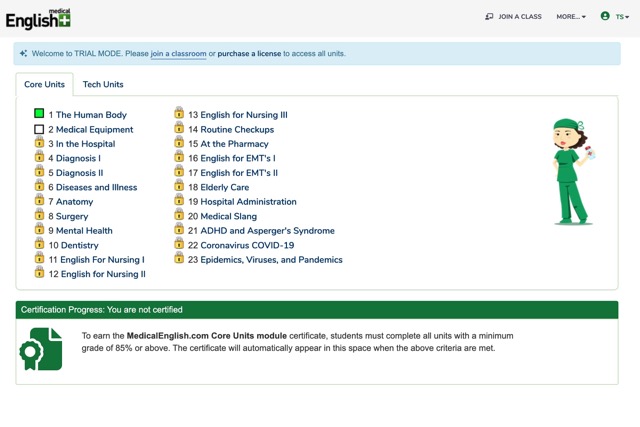The width and height of the screenshot is (640, 427).
Task: Open unit 7 Anatomy
Action: coord(70,201)
